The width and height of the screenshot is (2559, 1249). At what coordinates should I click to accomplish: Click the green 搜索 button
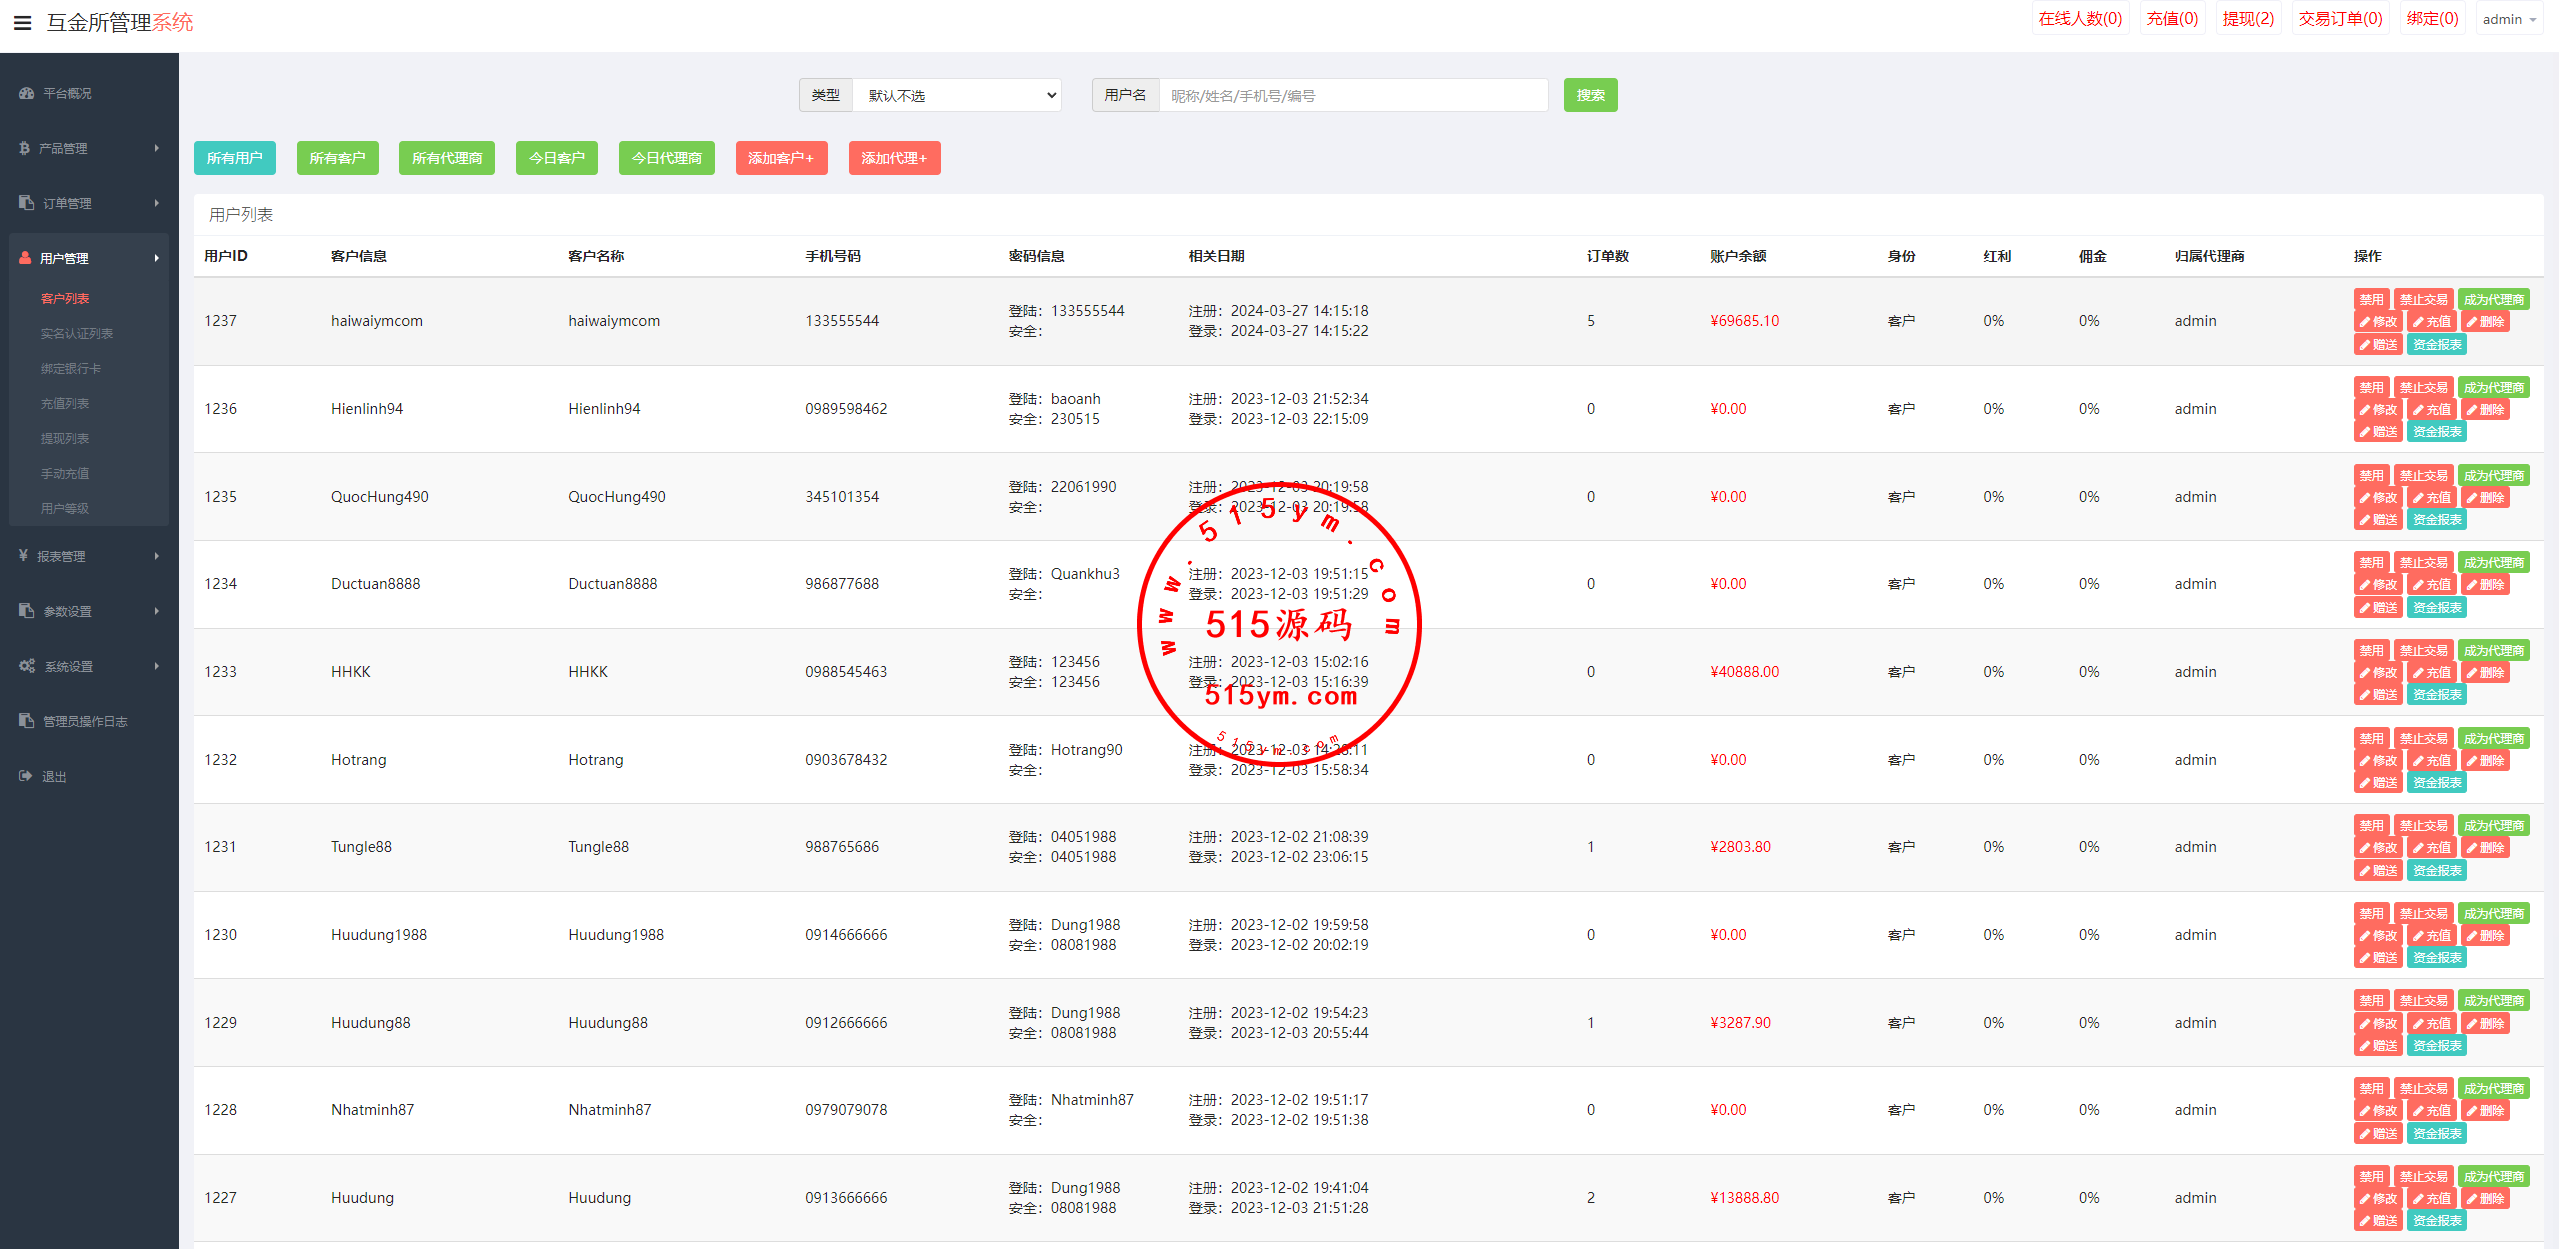tap(1590, 95)
